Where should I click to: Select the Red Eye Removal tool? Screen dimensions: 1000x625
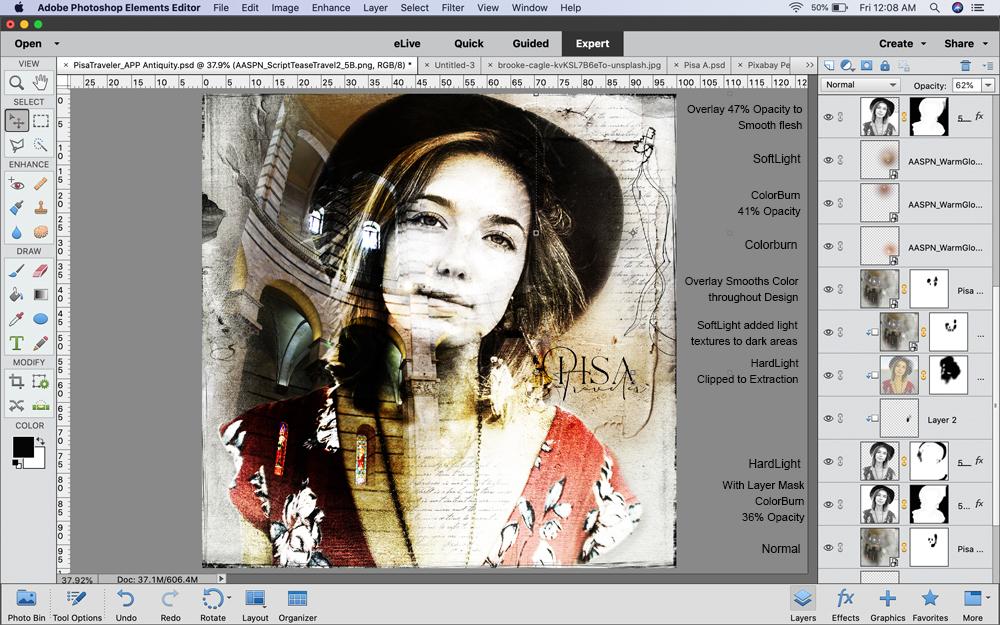click(x=17, y=184)
